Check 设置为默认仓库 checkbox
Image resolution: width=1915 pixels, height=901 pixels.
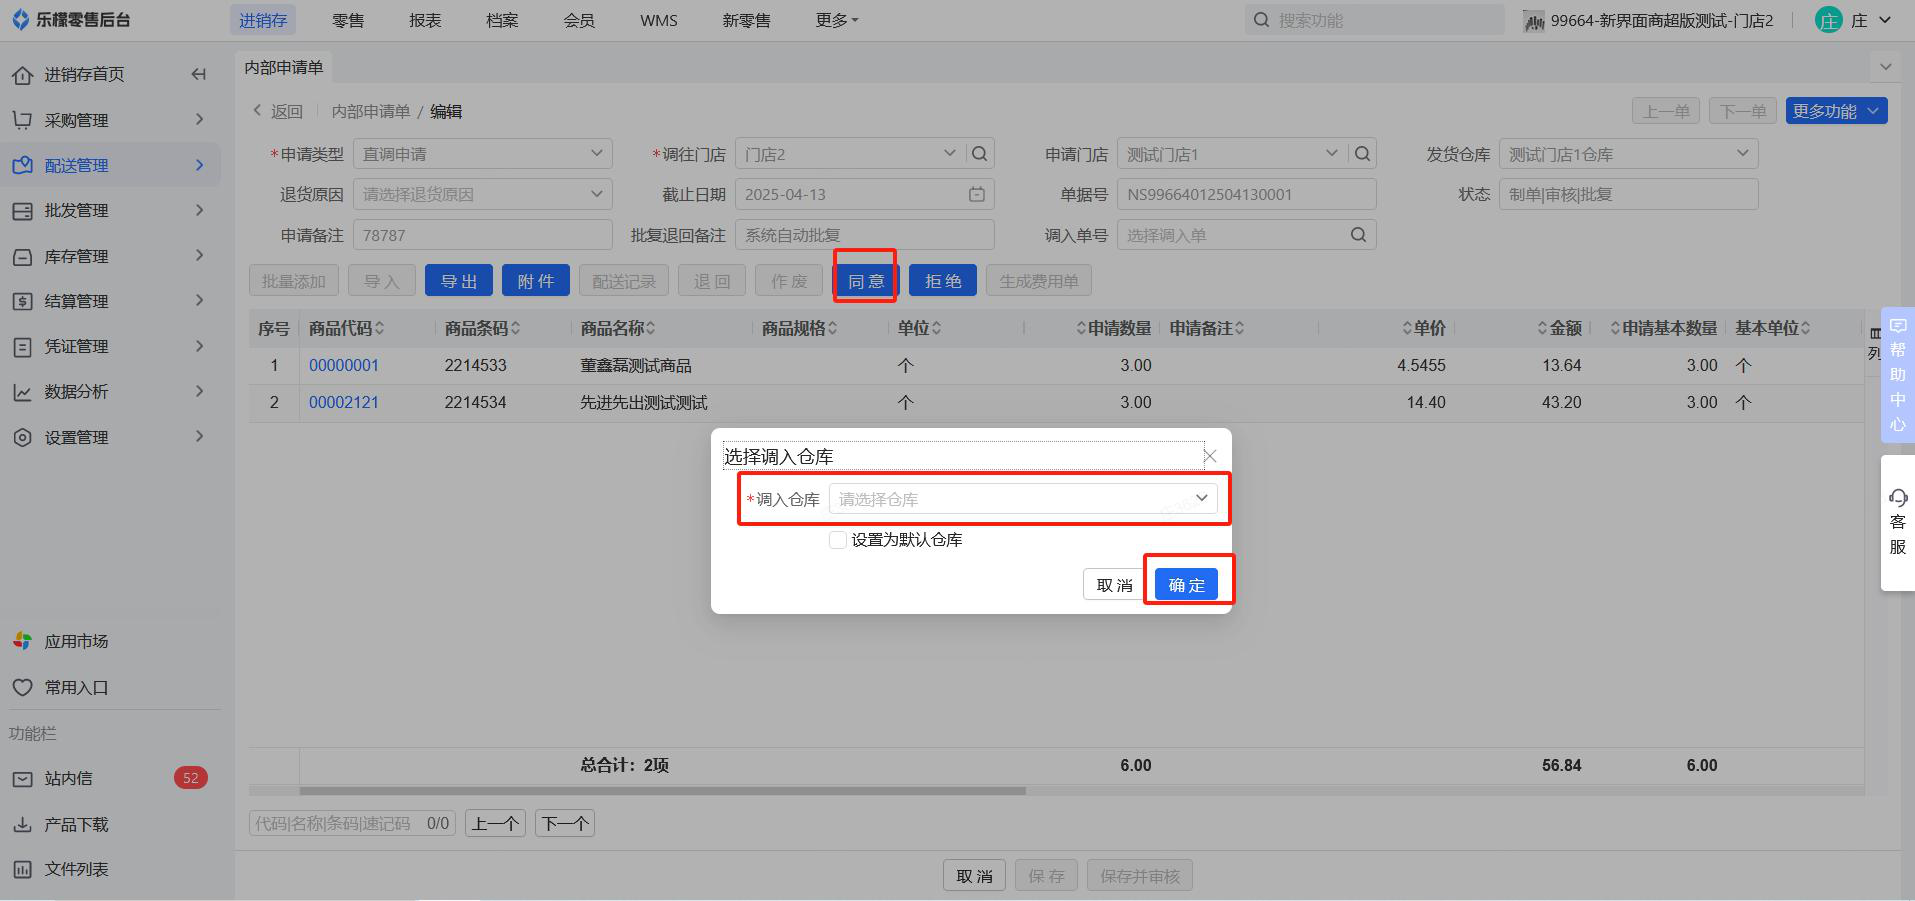click(838, 540)
